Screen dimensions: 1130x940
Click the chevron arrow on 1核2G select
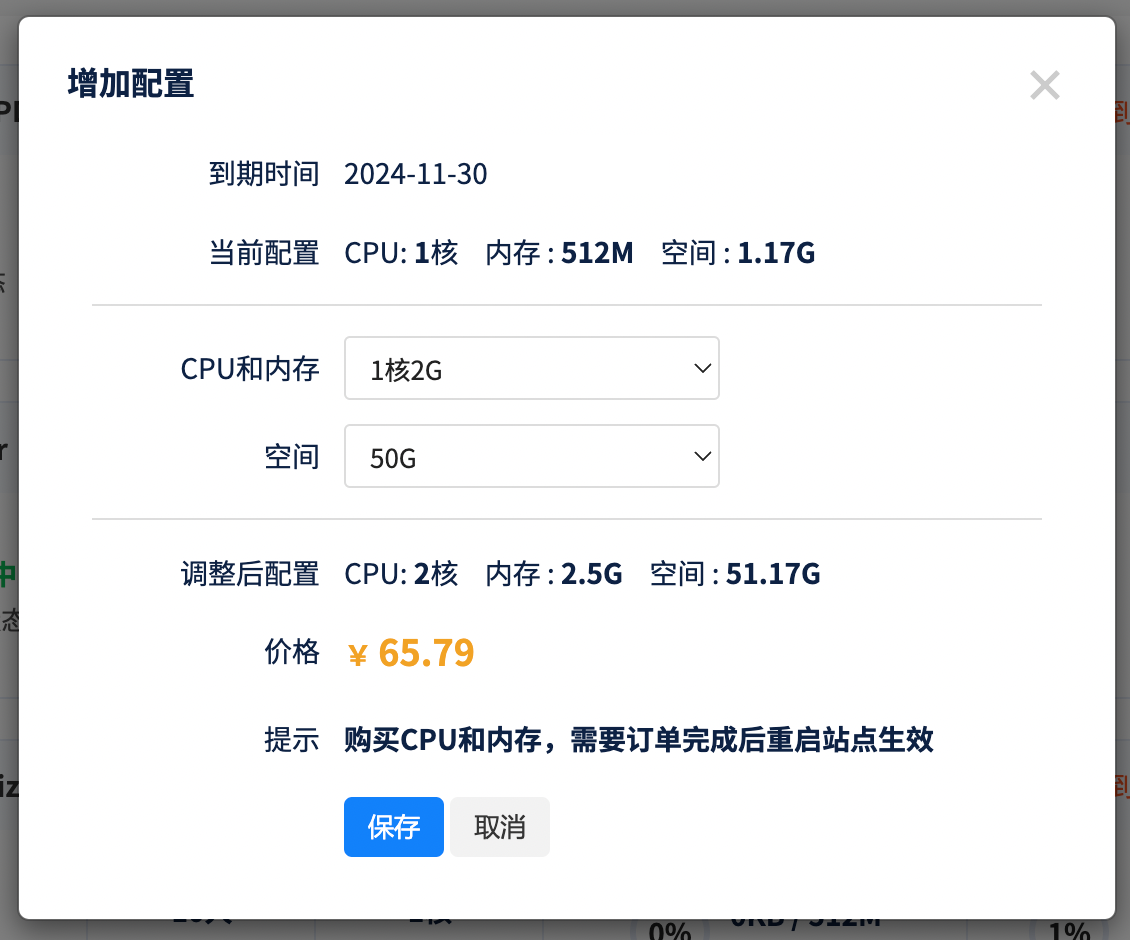(702, 369)
